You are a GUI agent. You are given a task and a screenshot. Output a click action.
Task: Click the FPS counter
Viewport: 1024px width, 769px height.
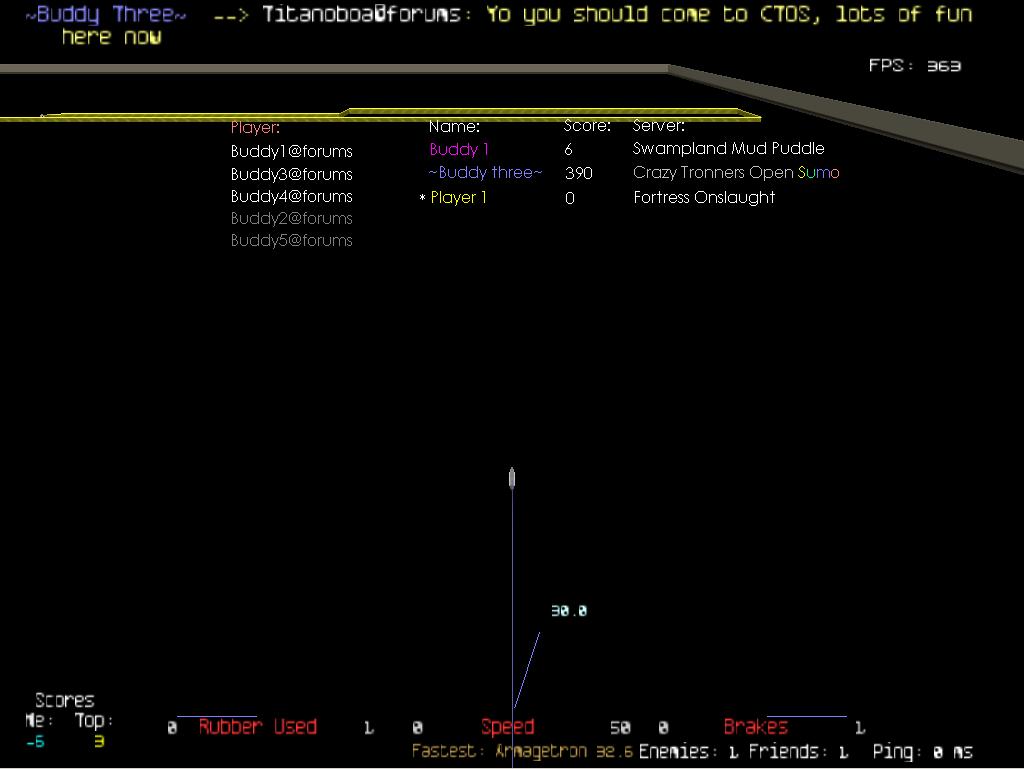point(914,65)
